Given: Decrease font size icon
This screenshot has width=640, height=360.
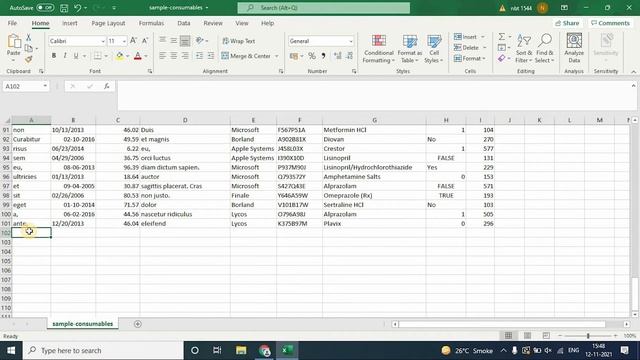Looking at the screenshot, I should pyautogui.click(x=145, y=41).
